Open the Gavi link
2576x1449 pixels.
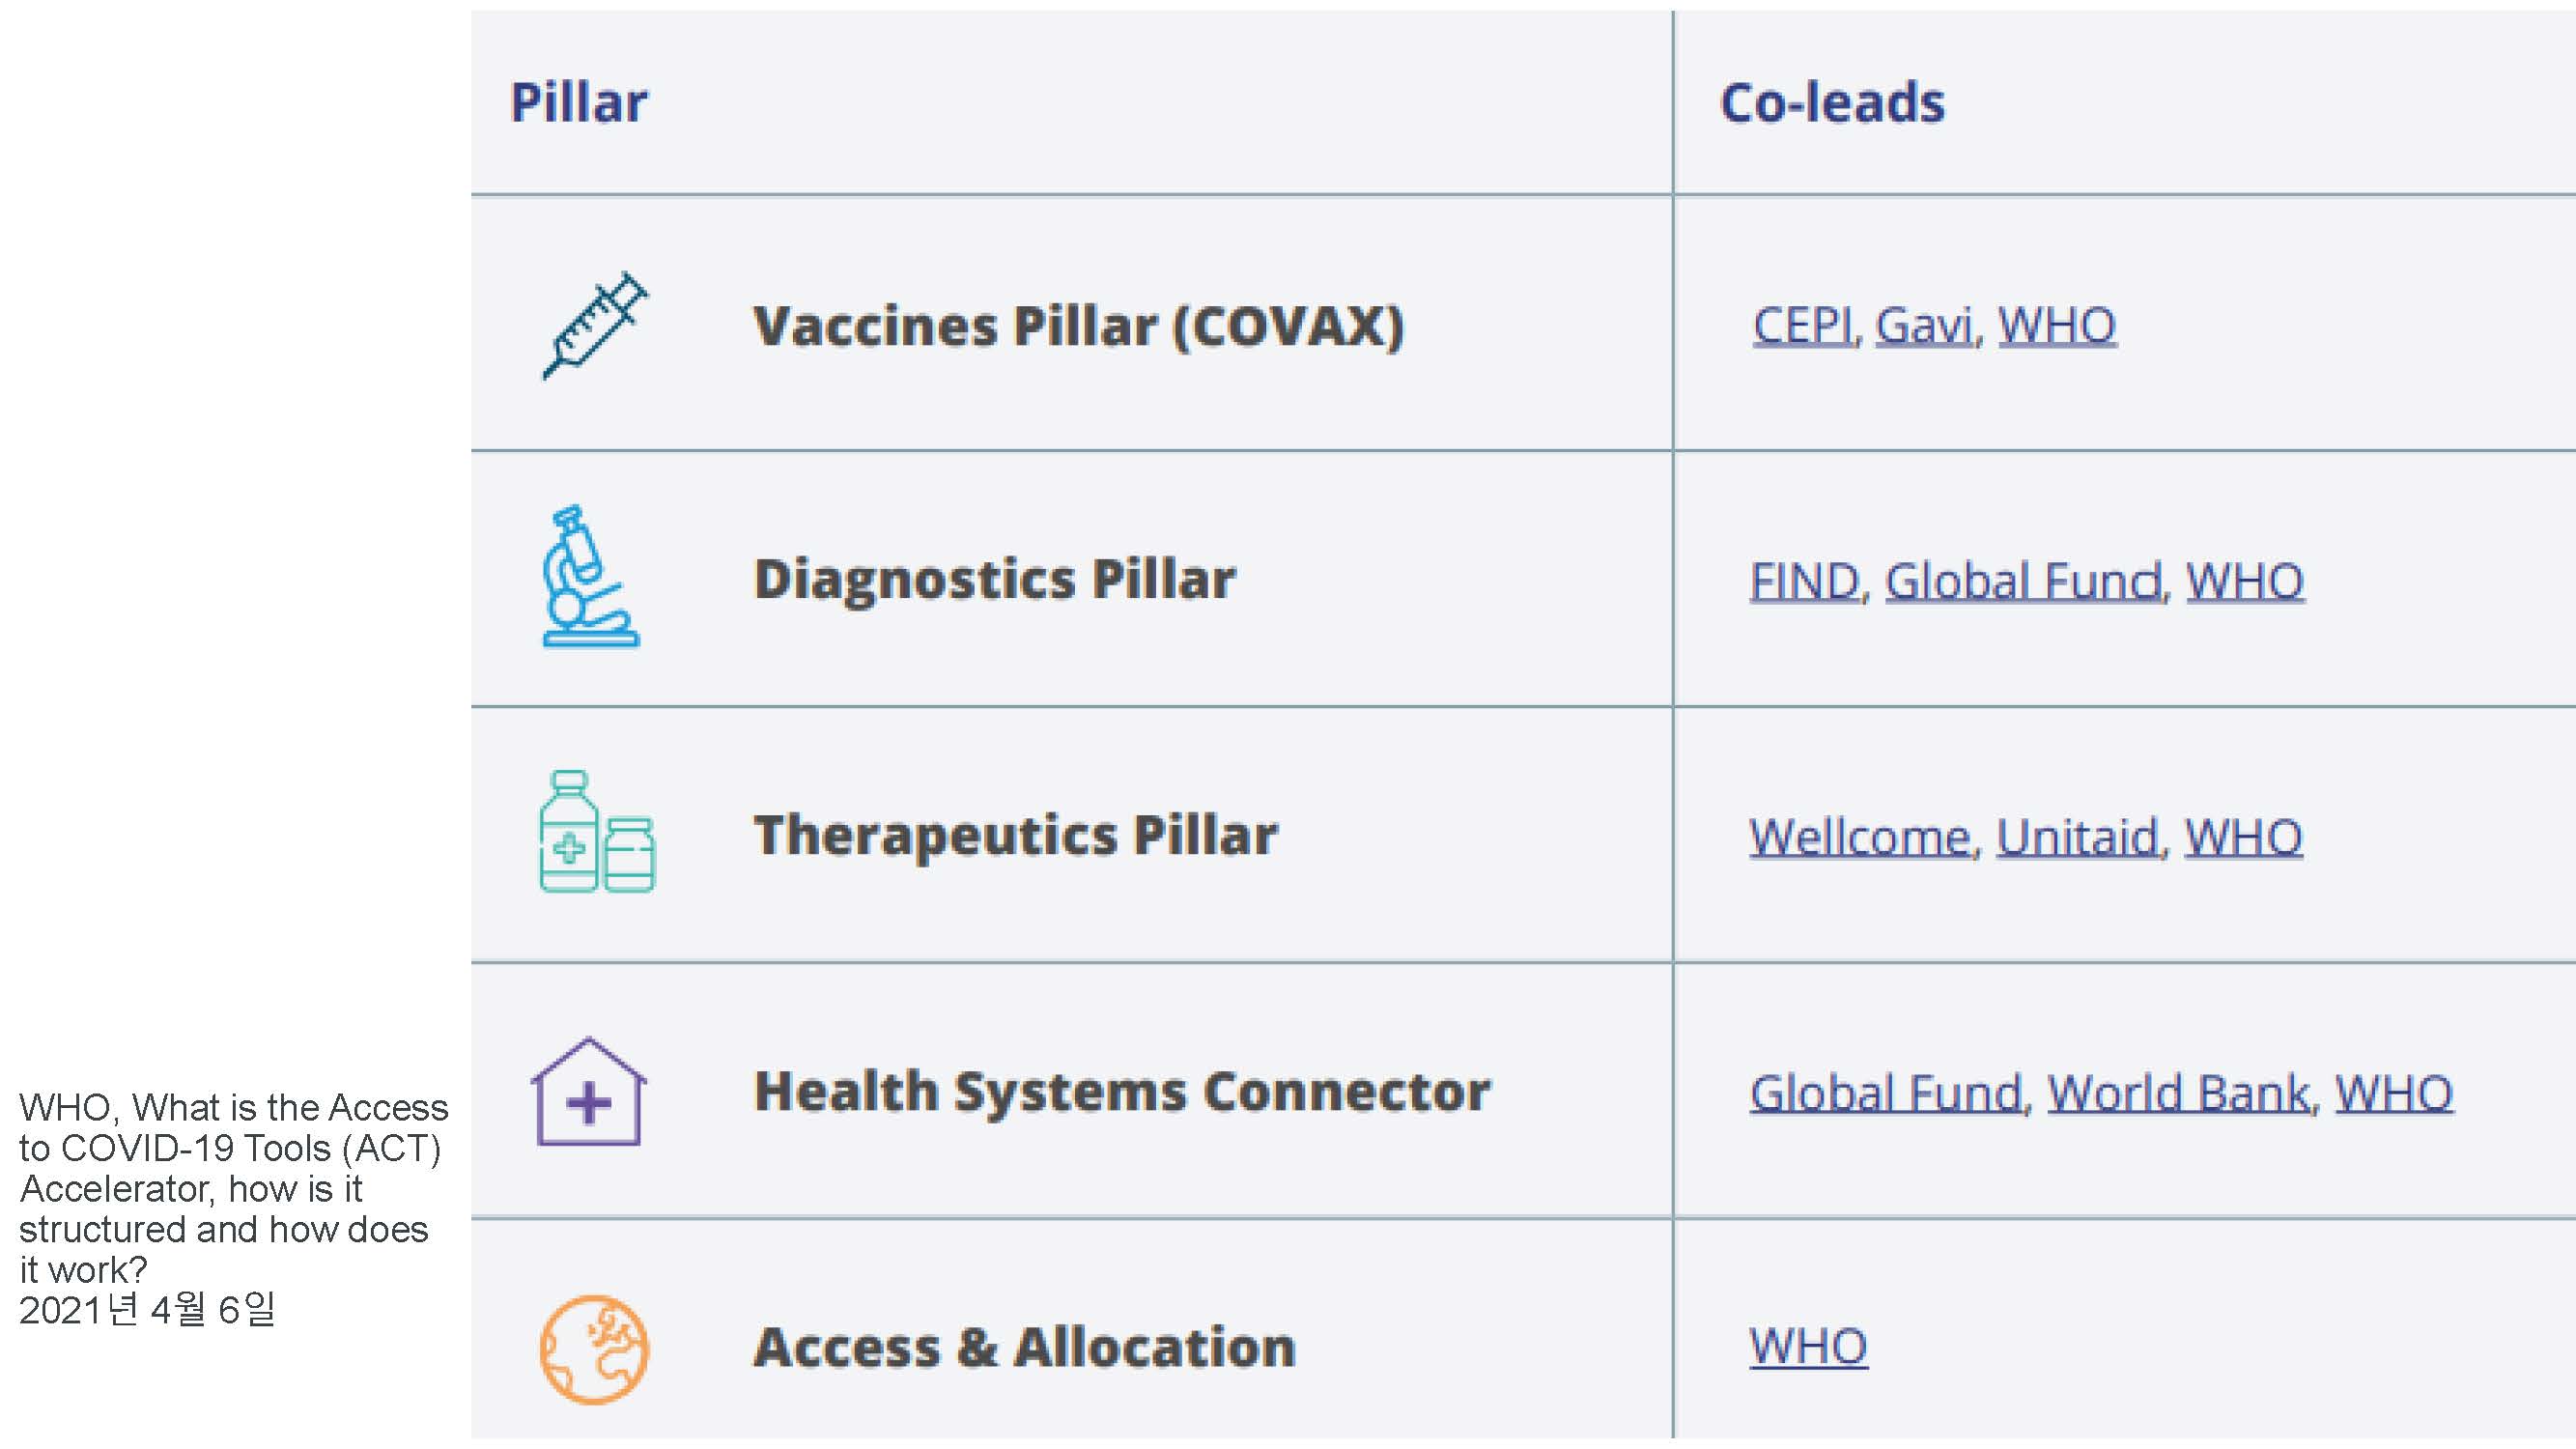[x=1924, y=325]
